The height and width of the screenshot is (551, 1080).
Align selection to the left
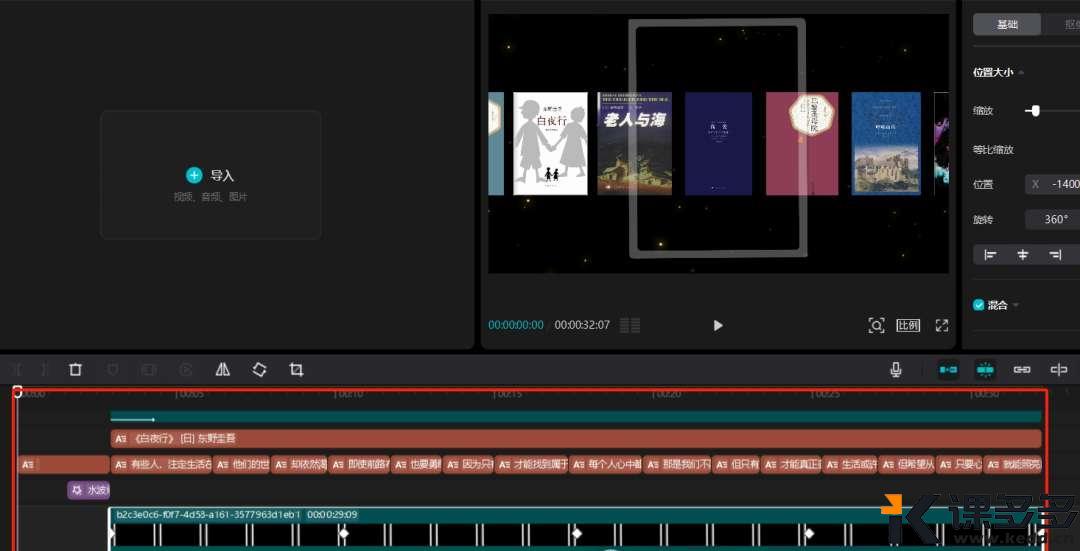click(990, 255)
